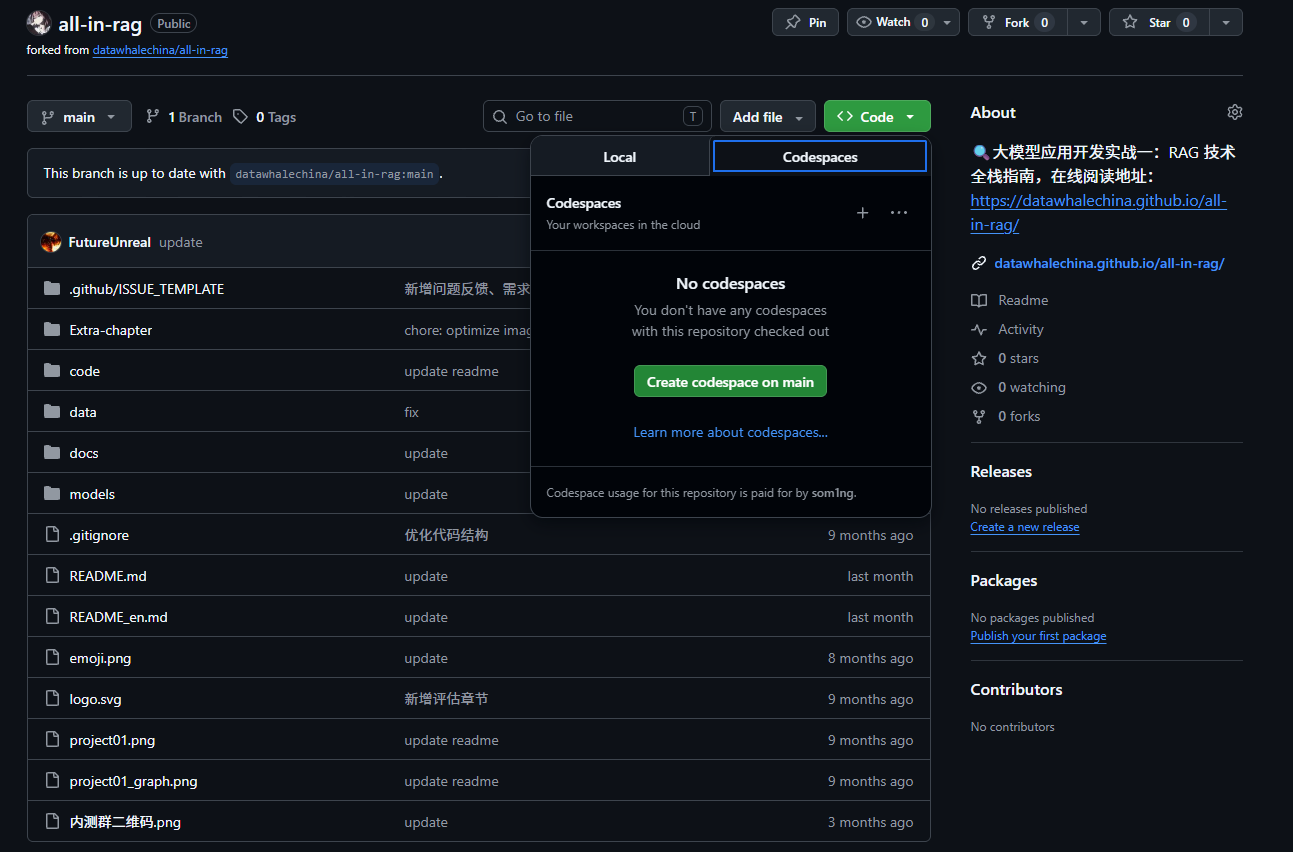The width and height of the screenshot is (1293, 852).
Task: Open the README.md file
Action: point(108,576)
